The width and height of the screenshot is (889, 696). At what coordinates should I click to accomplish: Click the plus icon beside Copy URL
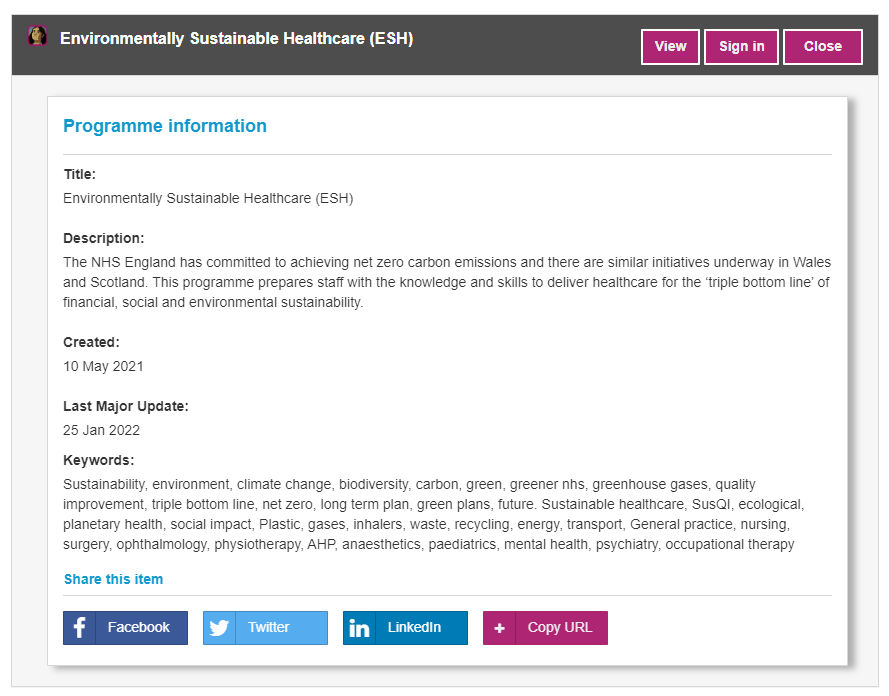pos(500,628)
